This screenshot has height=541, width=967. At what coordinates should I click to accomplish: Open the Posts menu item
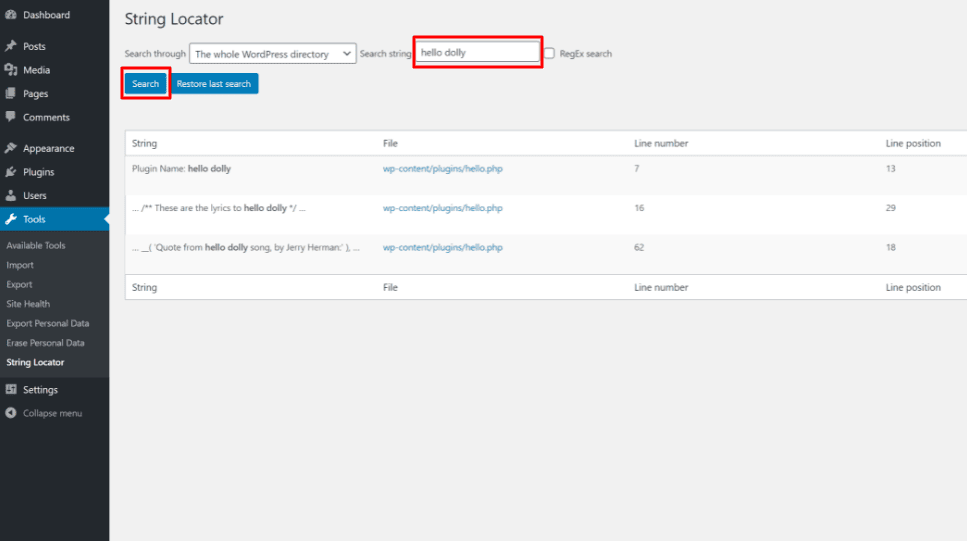pyautogui.click(x=34, y=46)
